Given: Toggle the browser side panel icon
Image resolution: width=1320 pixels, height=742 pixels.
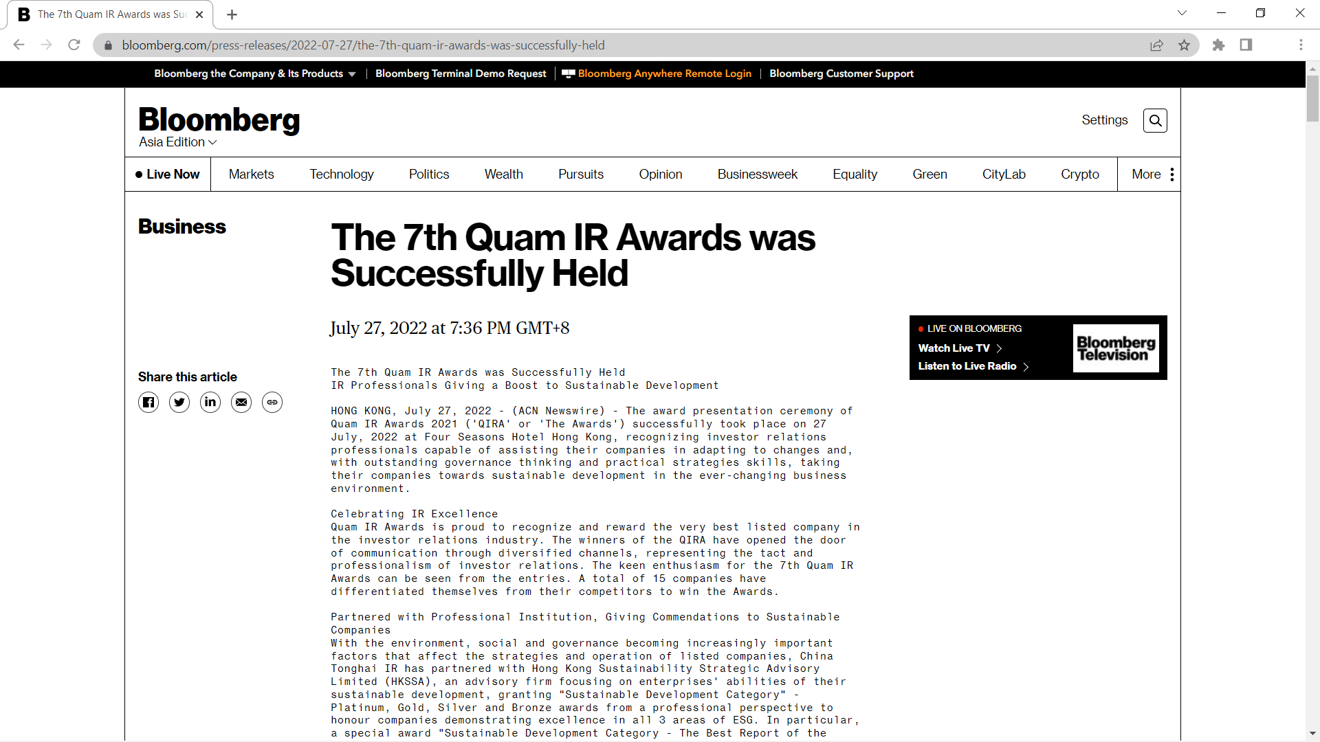Looking at the screenshot, I should pyautogui.click(x=1246, y=45).
